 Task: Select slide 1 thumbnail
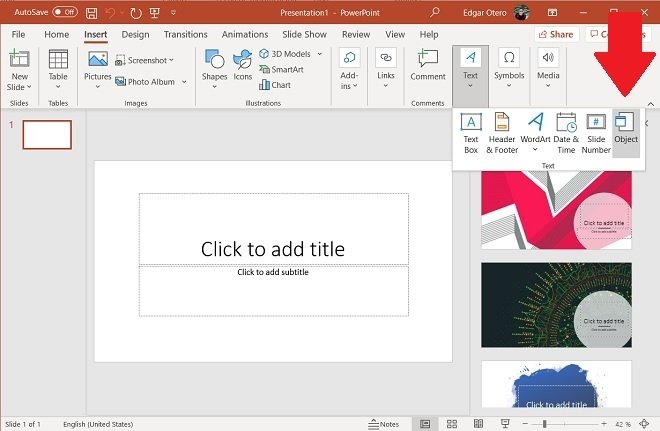point(47,135)
